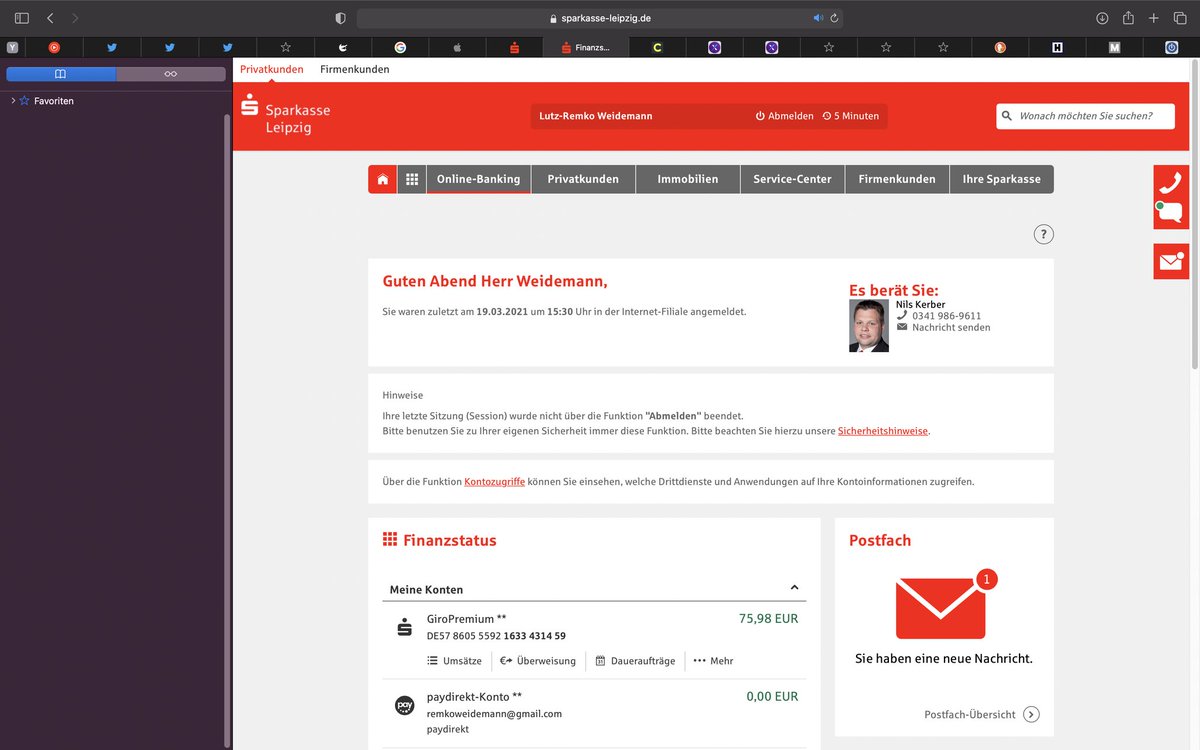Open the Immobilien menu

(688, 179)
